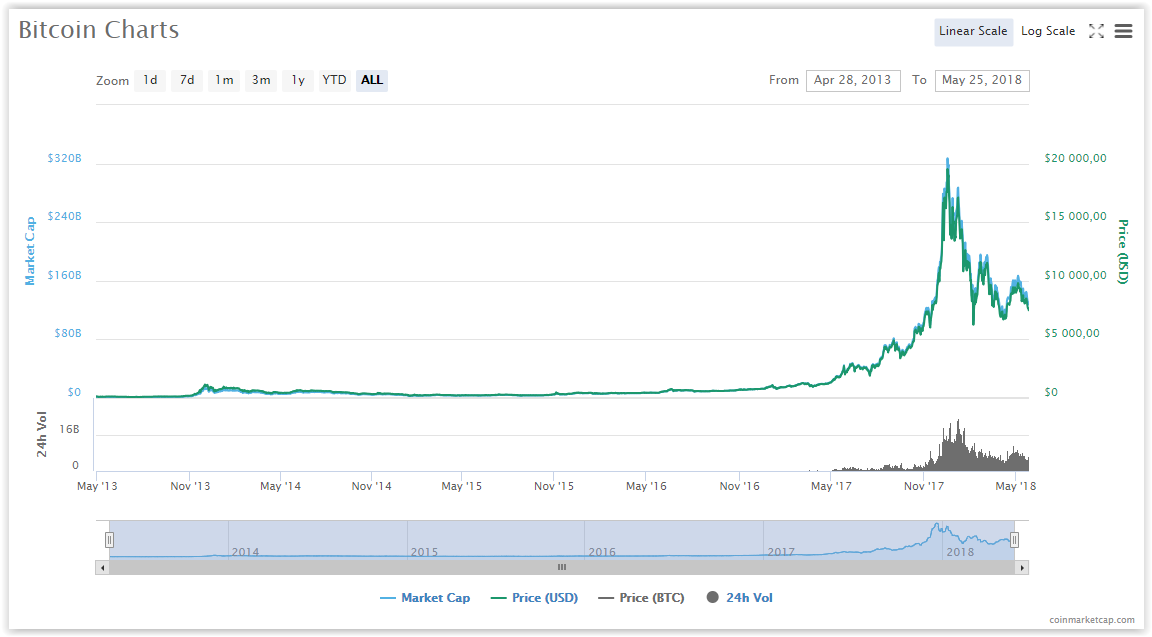Select the ALL zoom range
This screenshot has width=1152, height=637.
click(372, 80)
